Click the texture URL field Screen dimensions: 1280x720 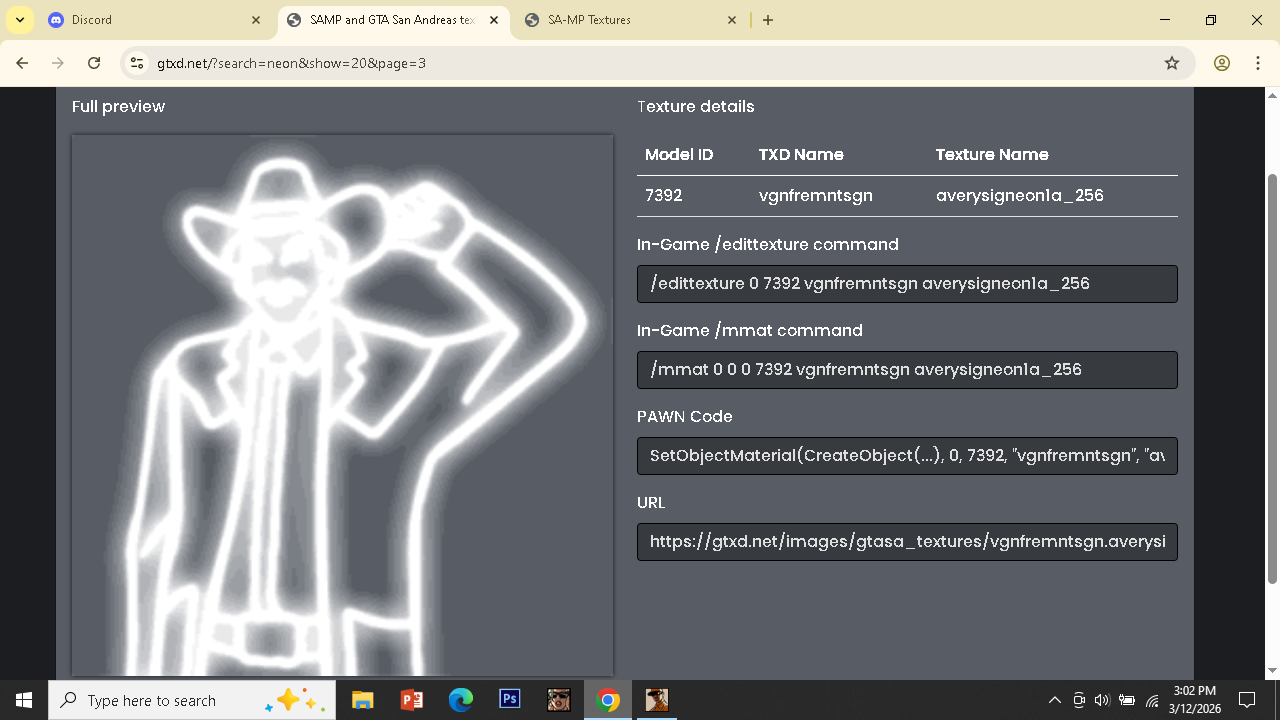point(907,542)
